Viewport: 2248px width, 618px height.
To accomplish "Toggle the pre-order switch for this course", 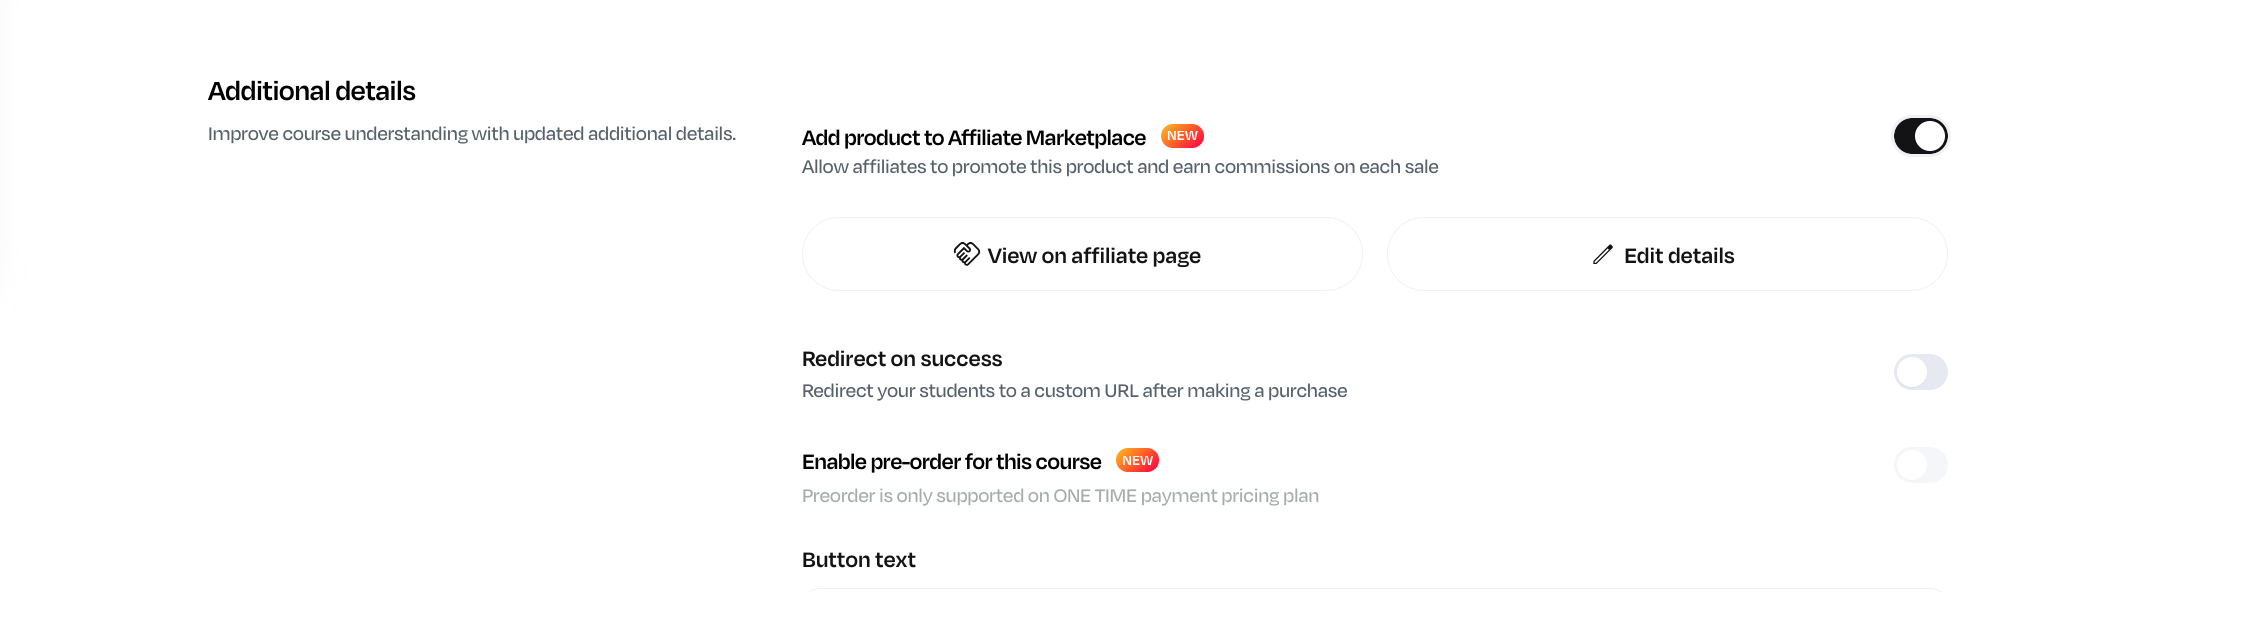I will coord(1920,465).
